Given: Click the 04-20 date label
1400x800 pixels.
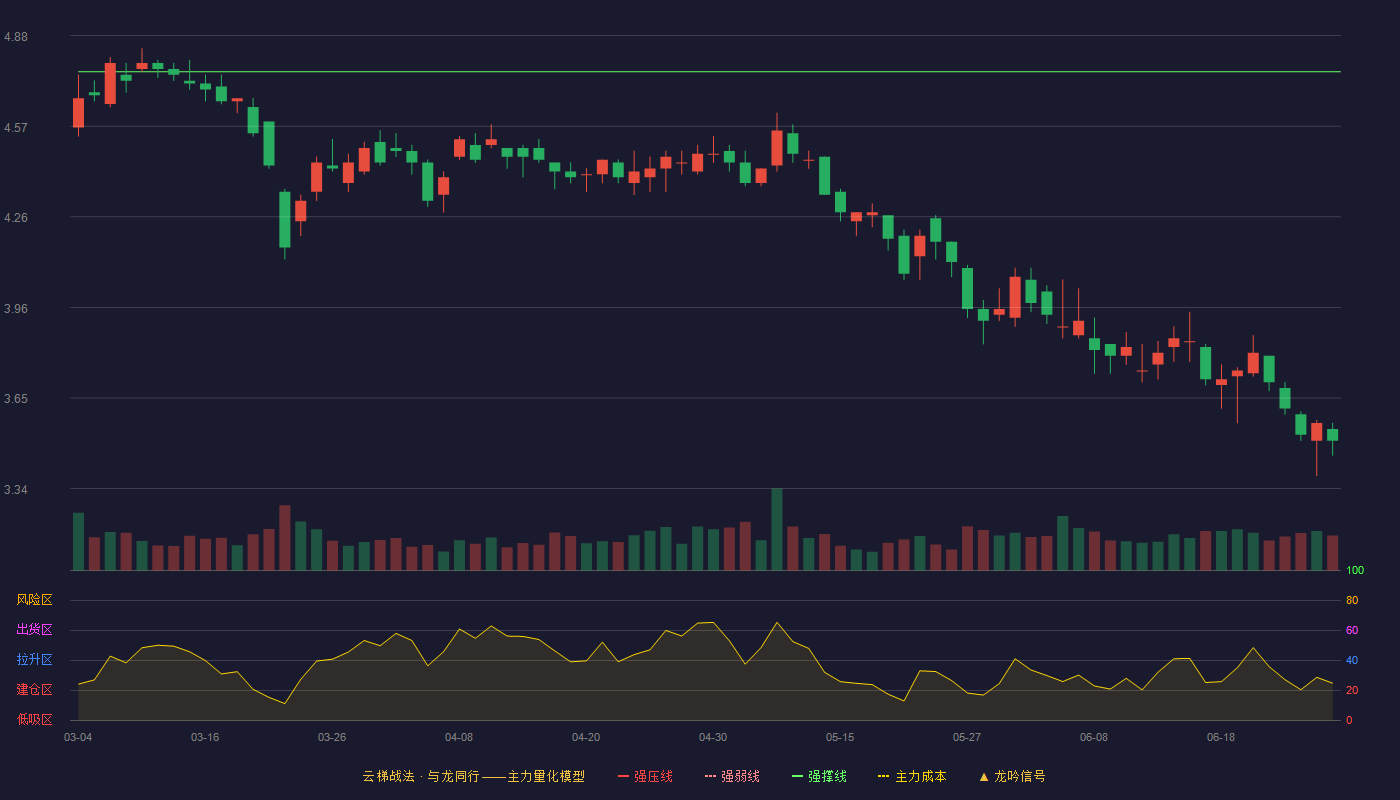Looking at the screenshot, I should [x=586, y=737].
